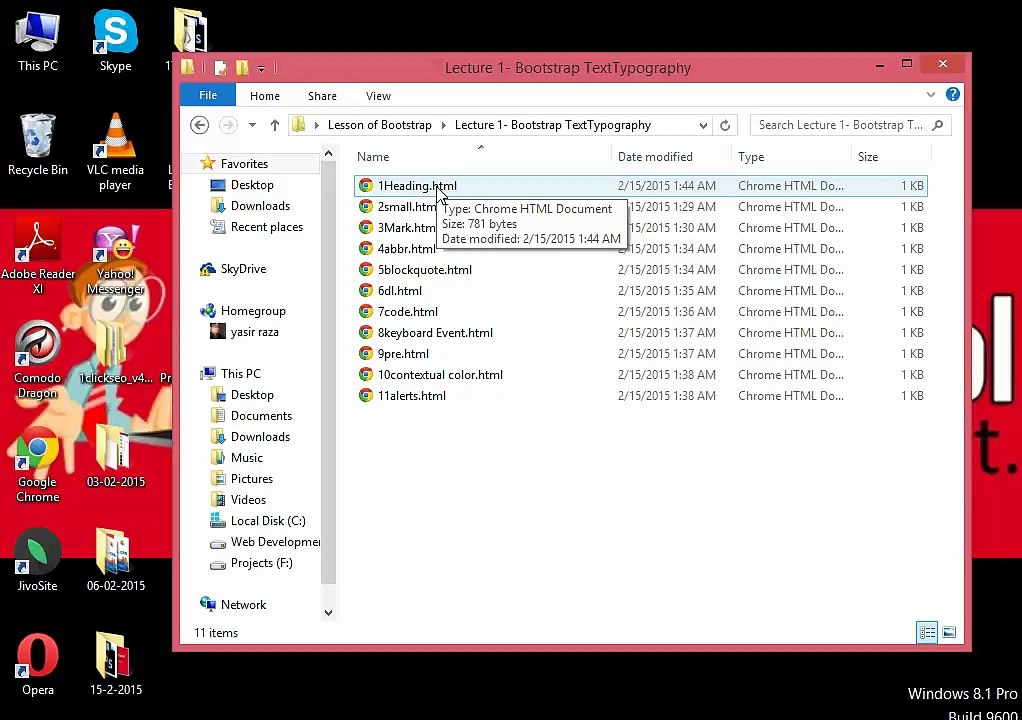Switch to details view in the status bar
The height and width of the screenshot is (720, 1022).
pos(927,632)
